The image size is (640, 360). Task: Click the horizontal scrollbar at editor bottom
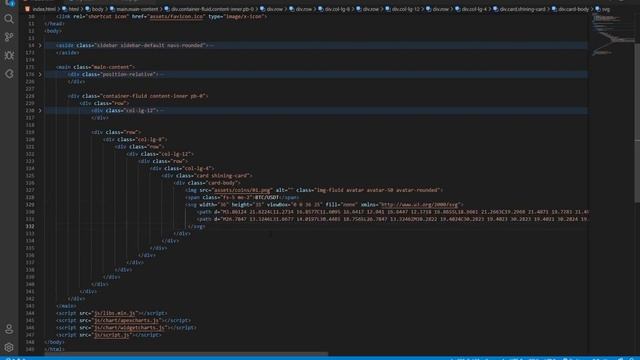186,354
